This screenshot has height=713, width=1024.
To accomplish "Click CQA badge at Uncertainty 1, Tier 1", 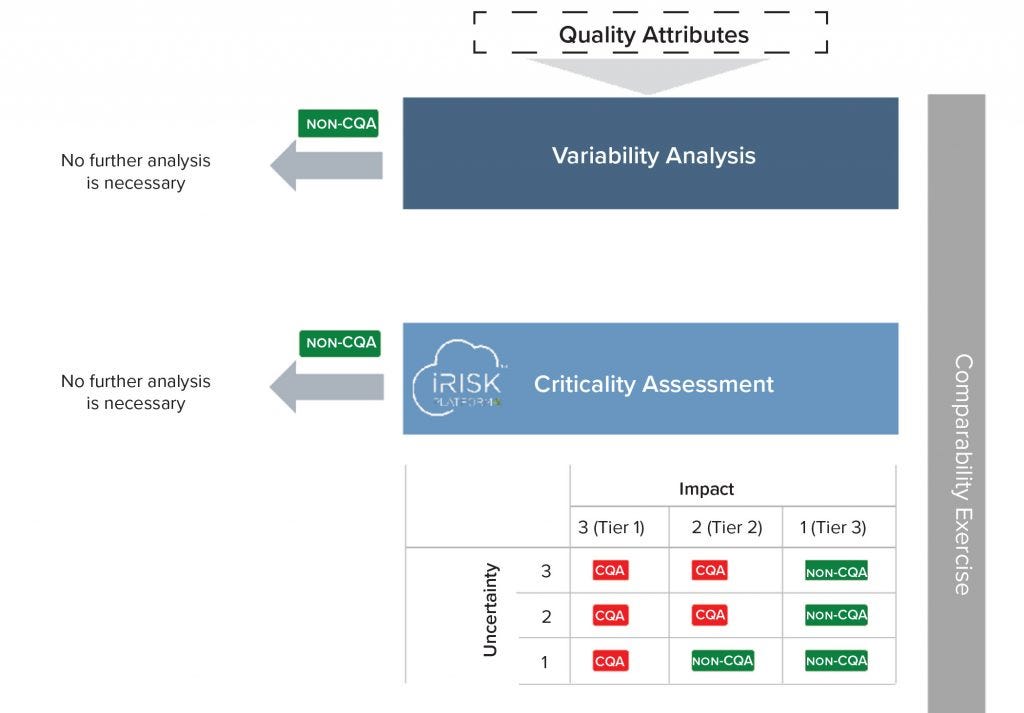I will [610, 661].
